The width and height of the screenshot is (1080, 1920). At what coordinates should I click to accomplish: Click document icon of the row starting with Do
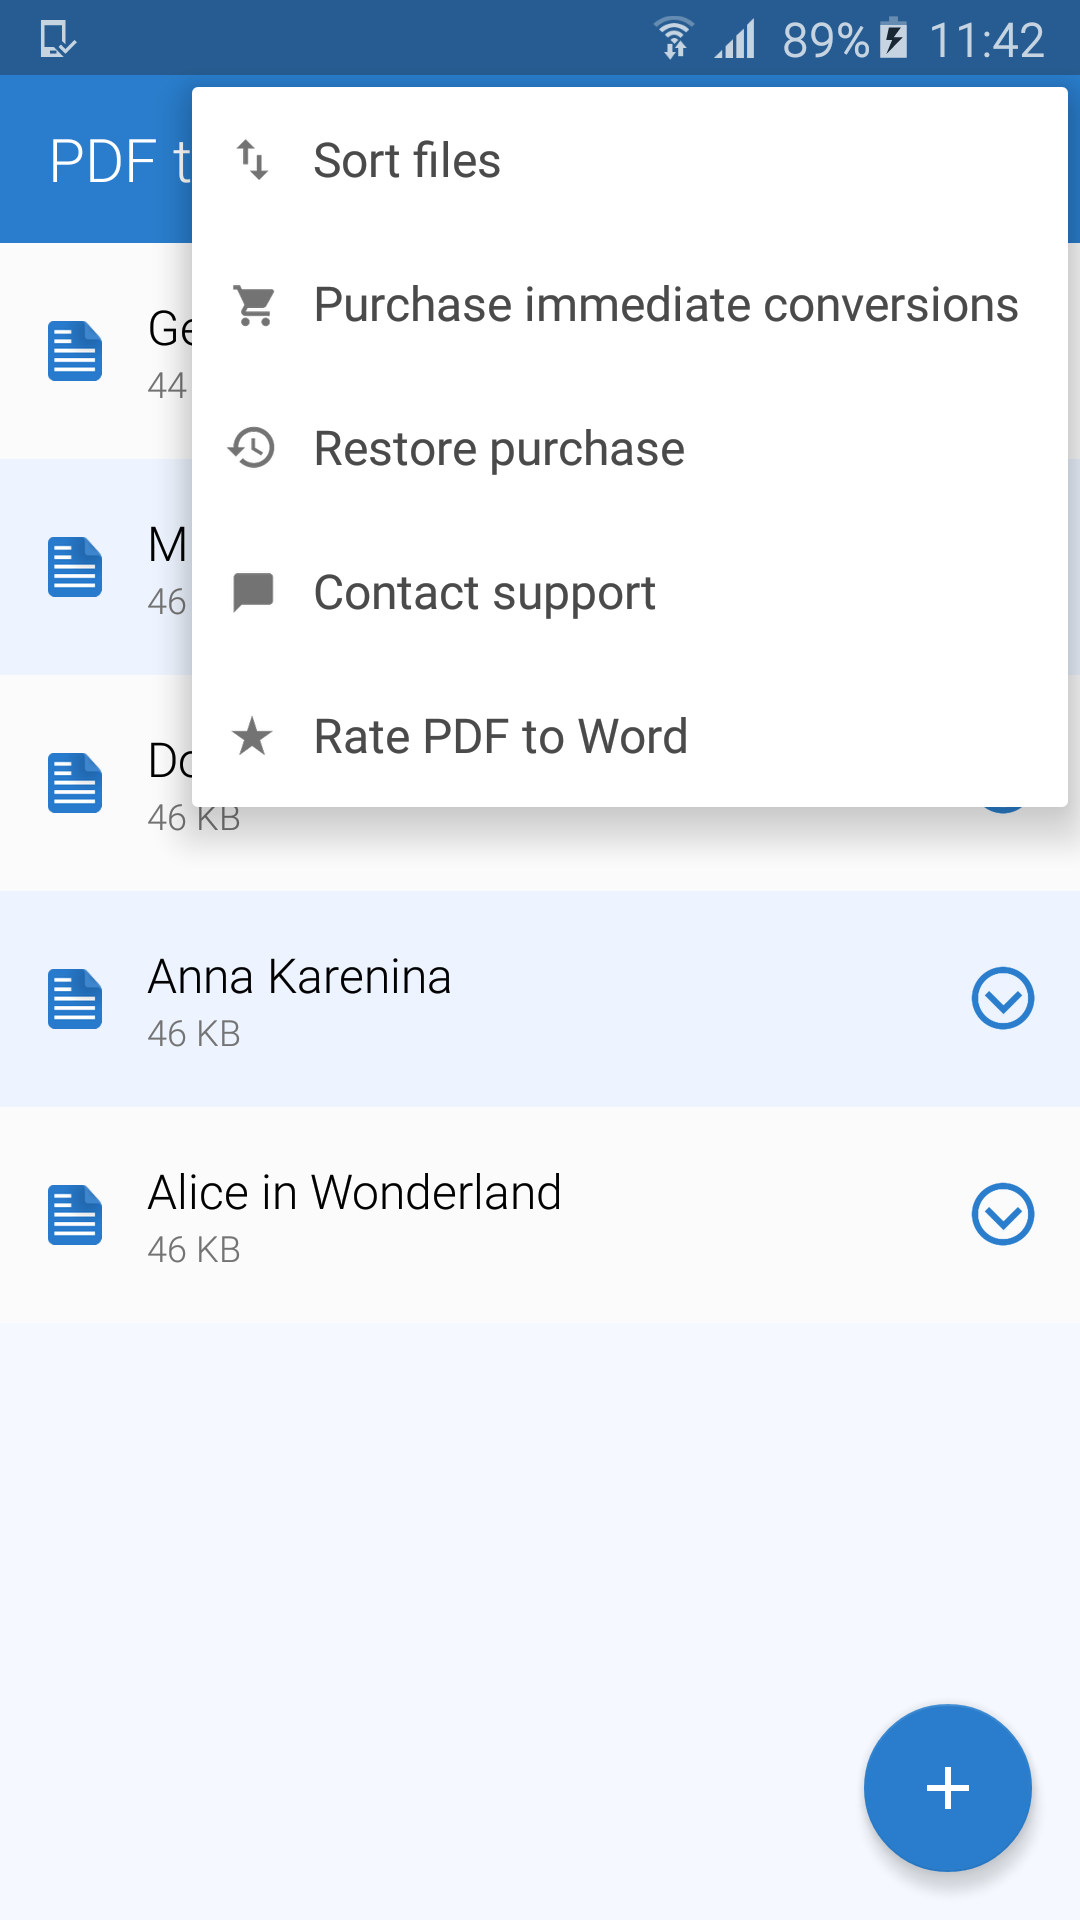pos(75,783)
